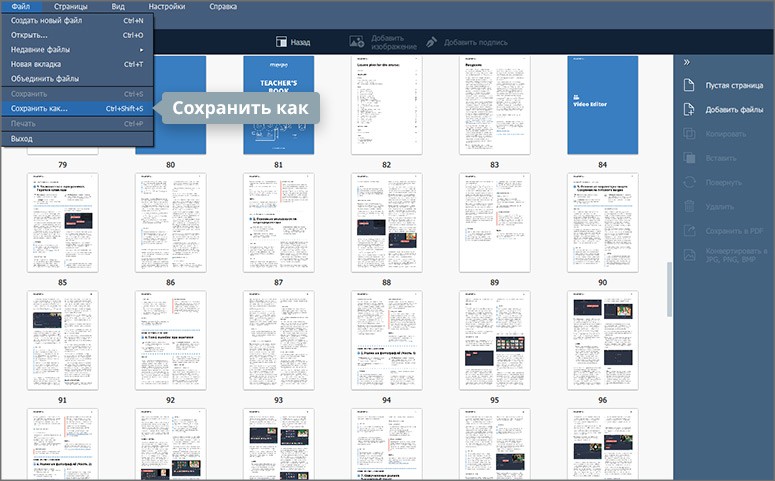Click the Добавить файлы icon
This screenshot has width=775, height=481.
689,109
